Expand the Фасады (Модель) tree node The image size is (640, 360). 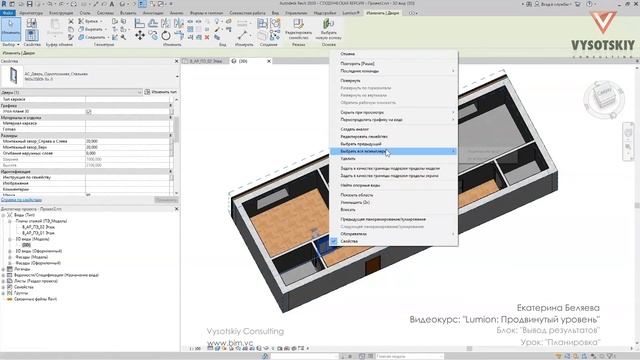10,257
